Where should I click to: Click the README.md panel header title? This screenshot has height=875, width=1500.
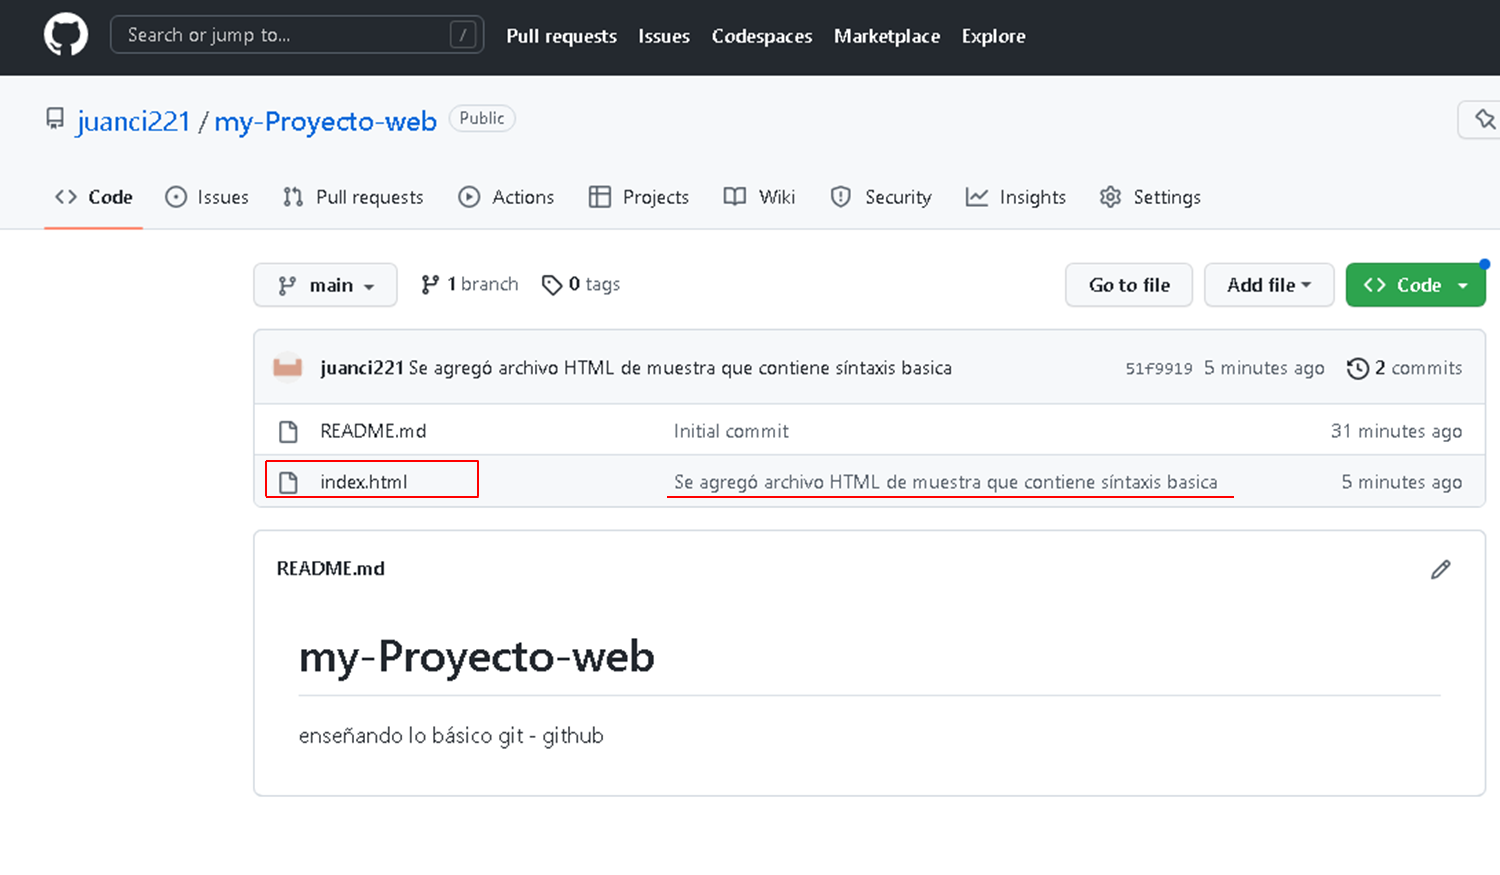coord(331,568)
